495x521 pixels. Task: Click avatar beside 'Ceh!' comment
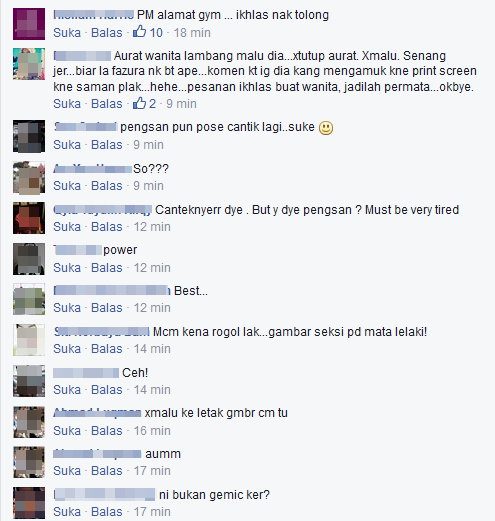pos(29,381)
